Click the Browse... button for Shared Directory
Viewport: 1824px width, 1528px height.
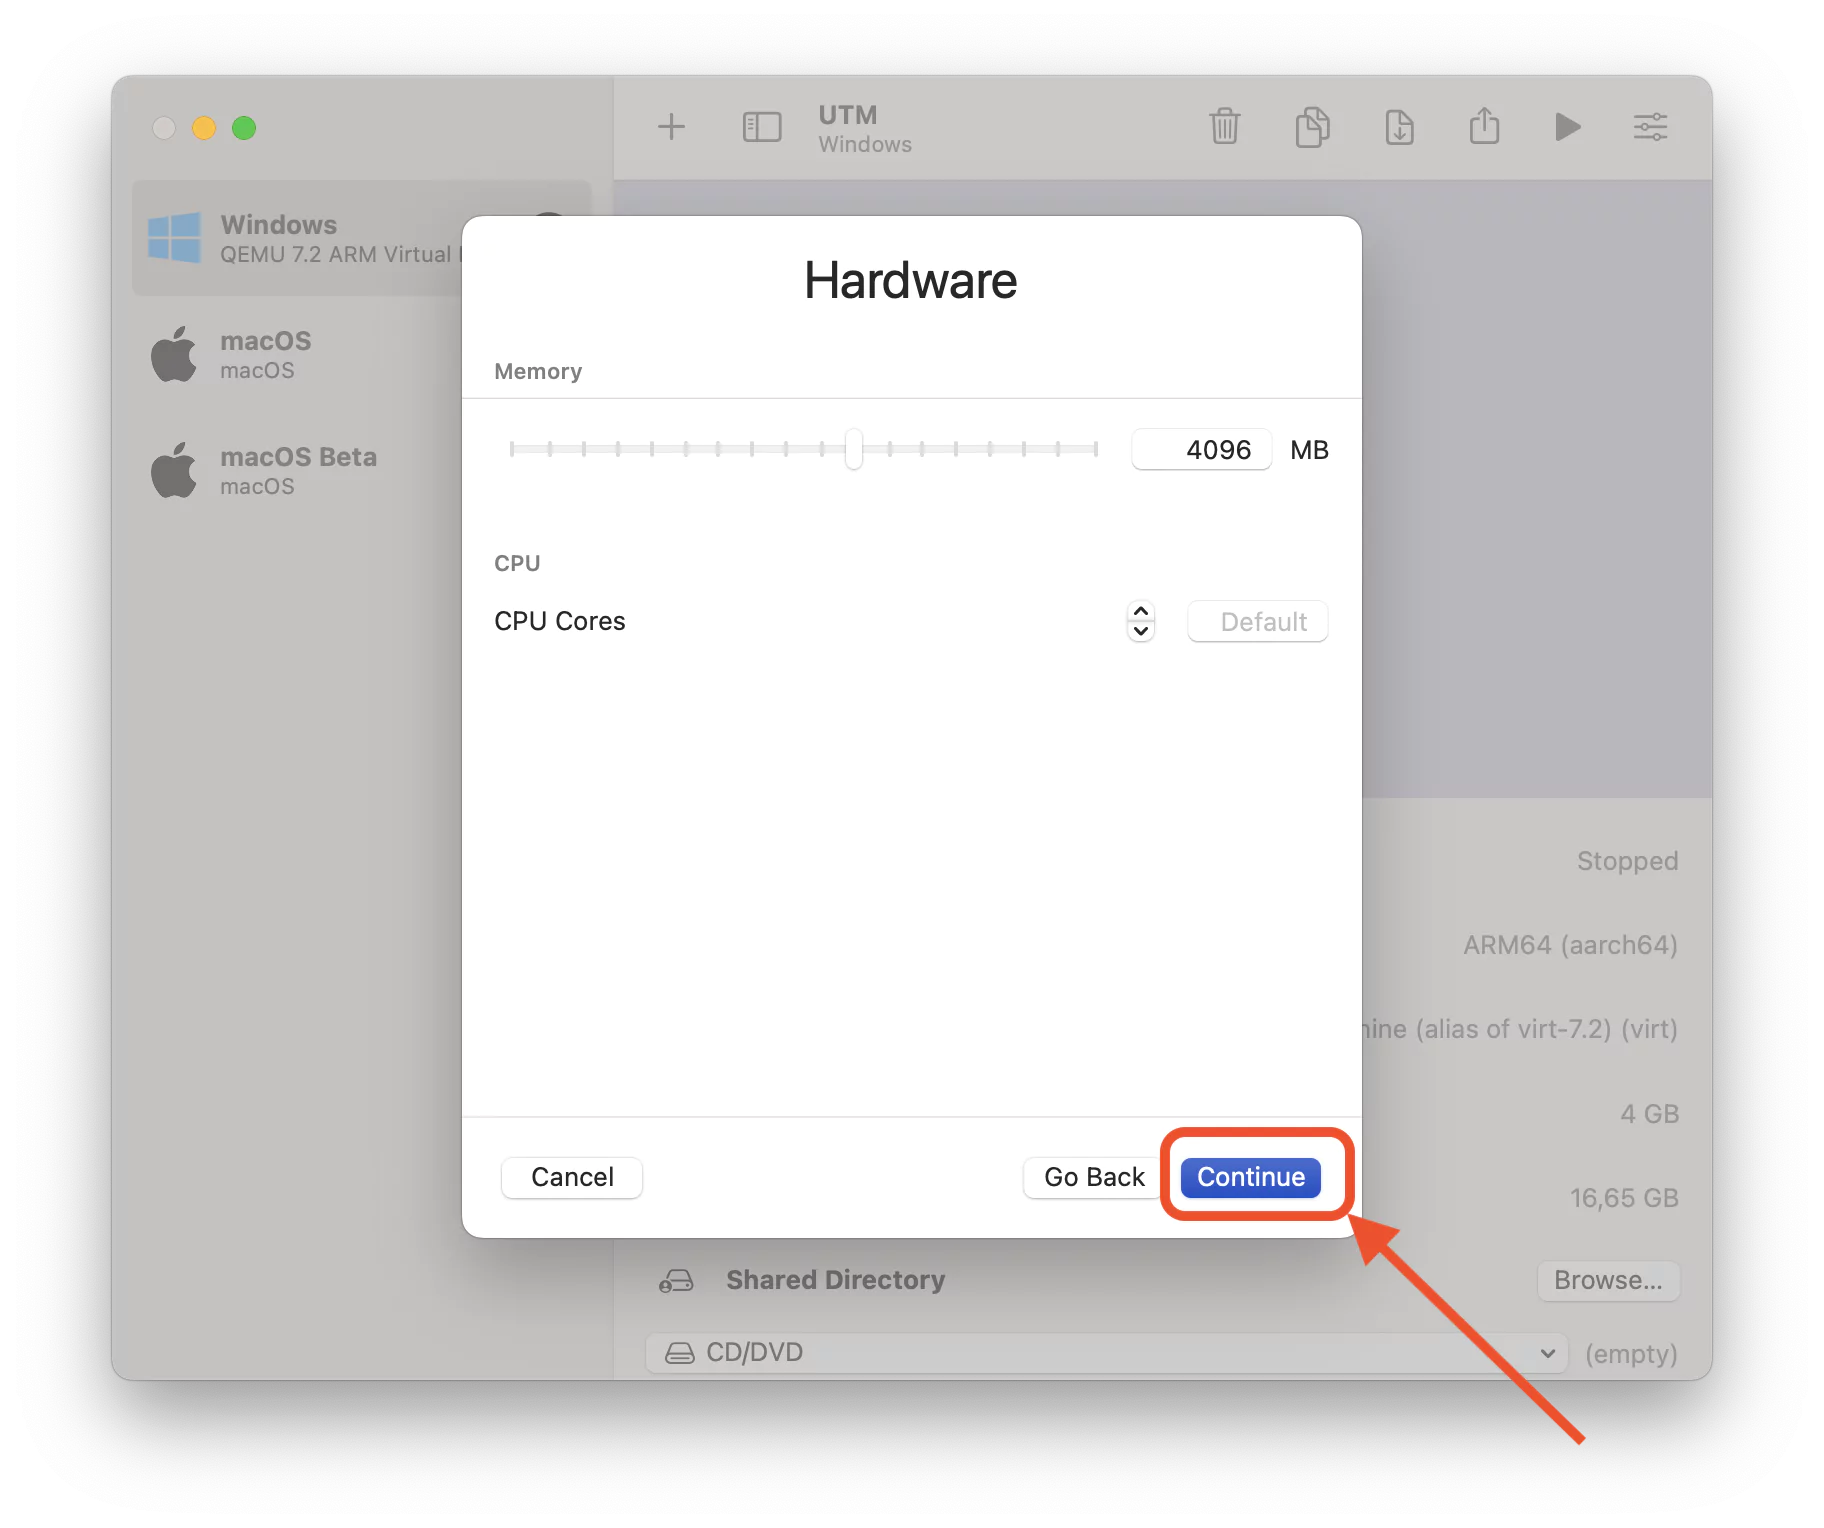[1608, 1280]
